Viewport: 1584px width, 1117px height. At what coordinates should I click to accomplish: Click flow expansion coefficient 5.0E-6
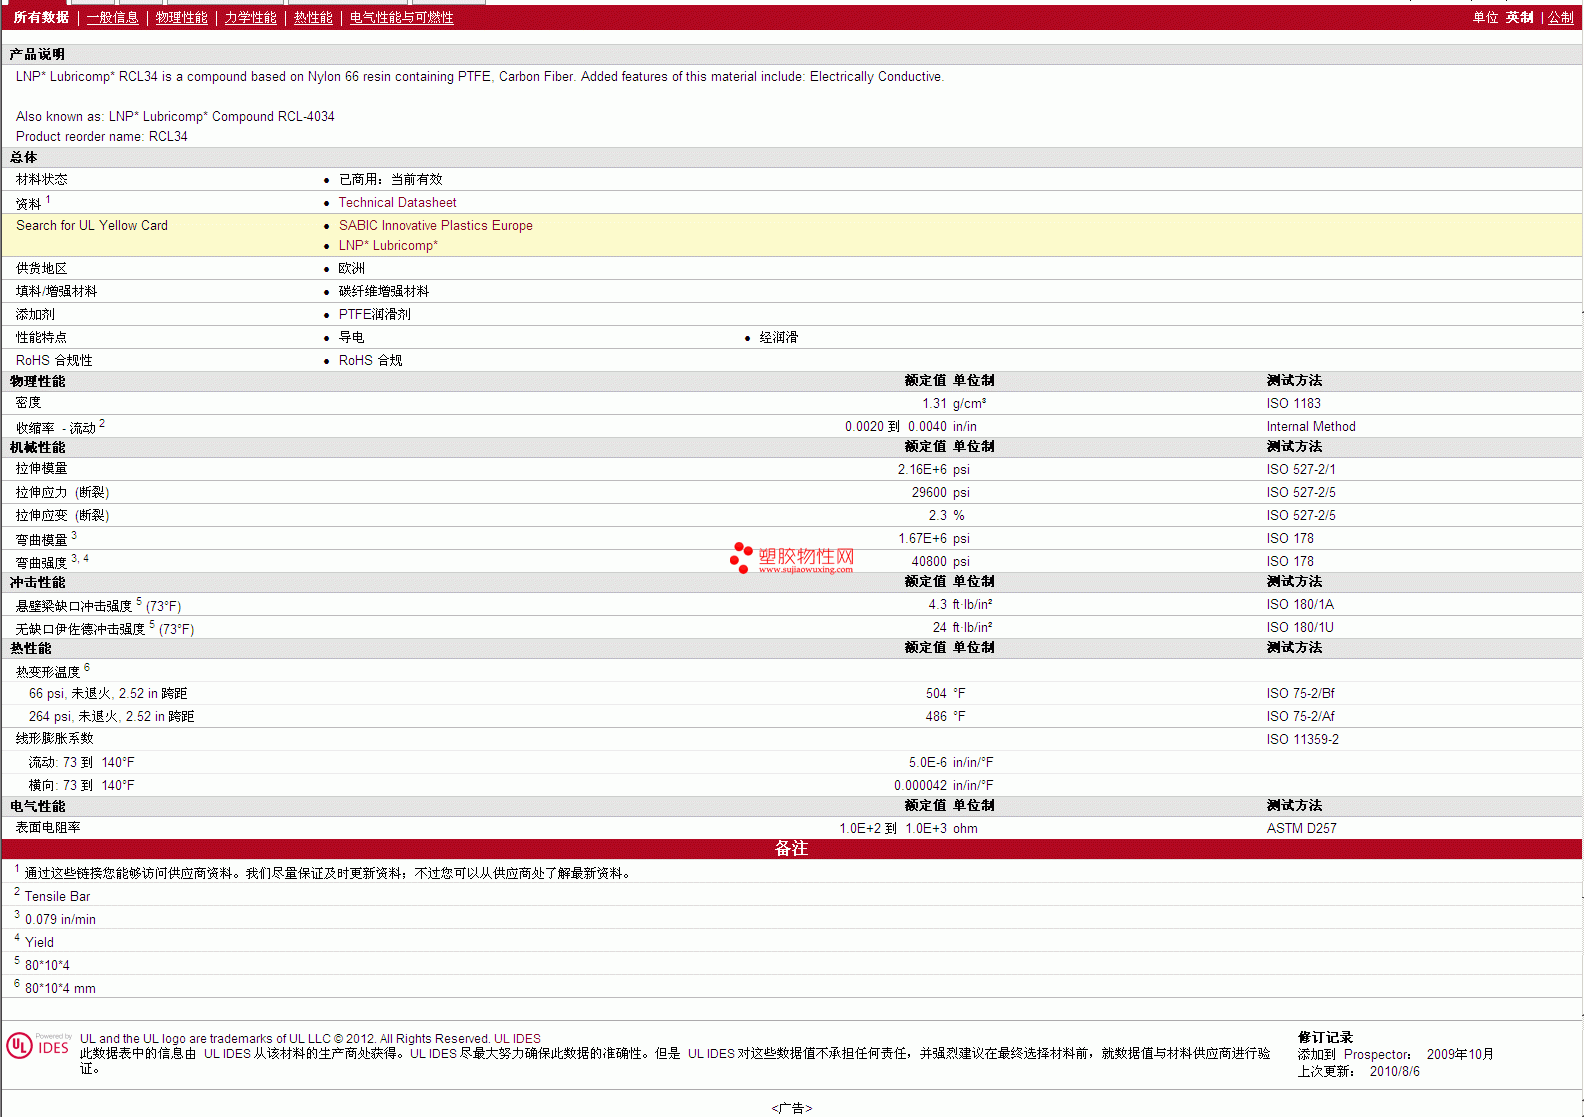click(x=927, y=763)
